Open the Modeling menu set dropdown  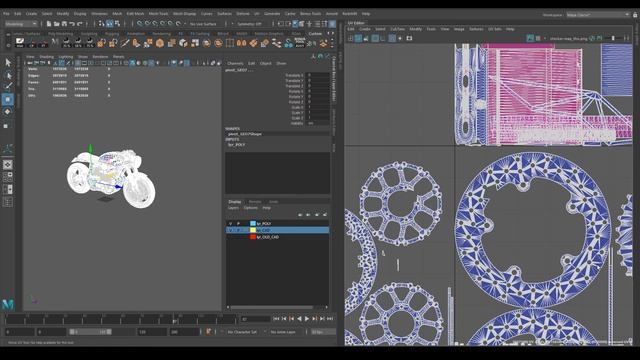coord(21,24)
